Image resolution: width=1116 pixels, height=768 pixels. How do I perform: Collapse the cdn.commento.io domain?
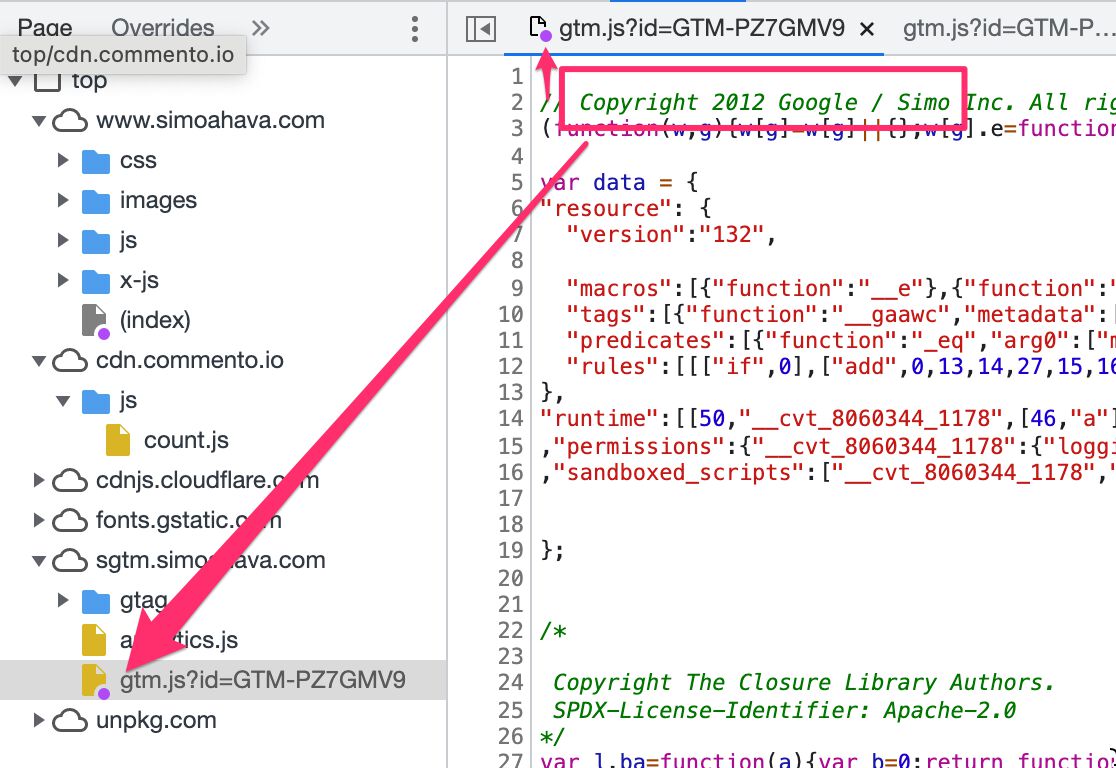click(39, 361)
